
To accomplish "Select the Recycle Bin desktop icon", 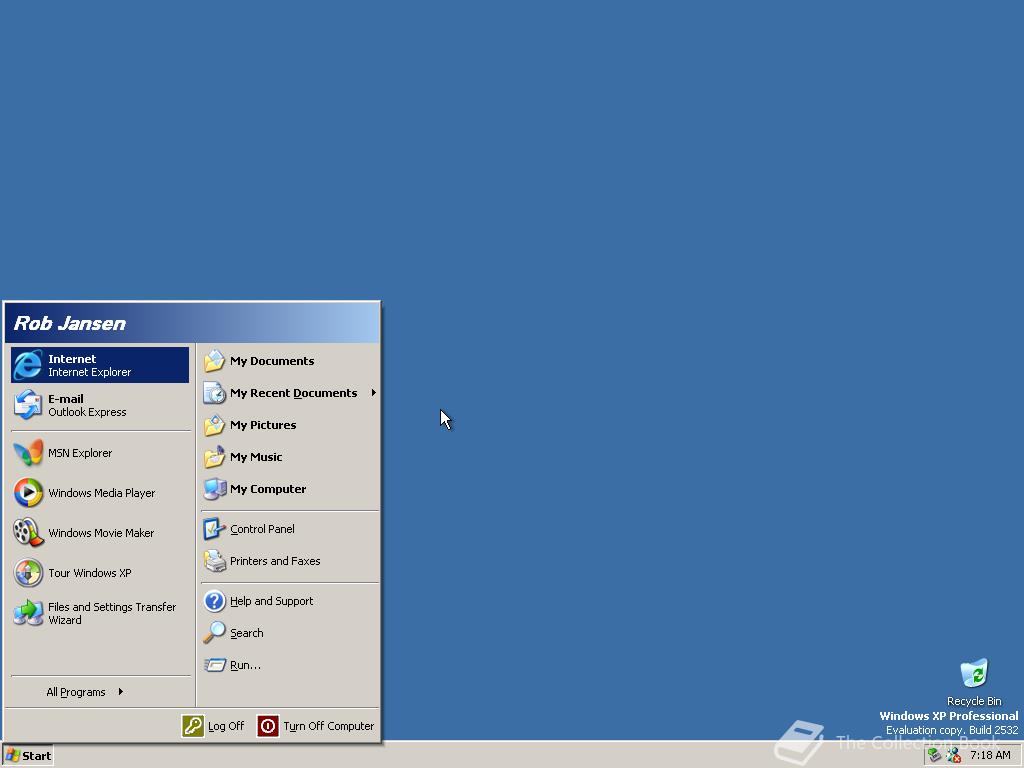I will click(x=974, y=673).
